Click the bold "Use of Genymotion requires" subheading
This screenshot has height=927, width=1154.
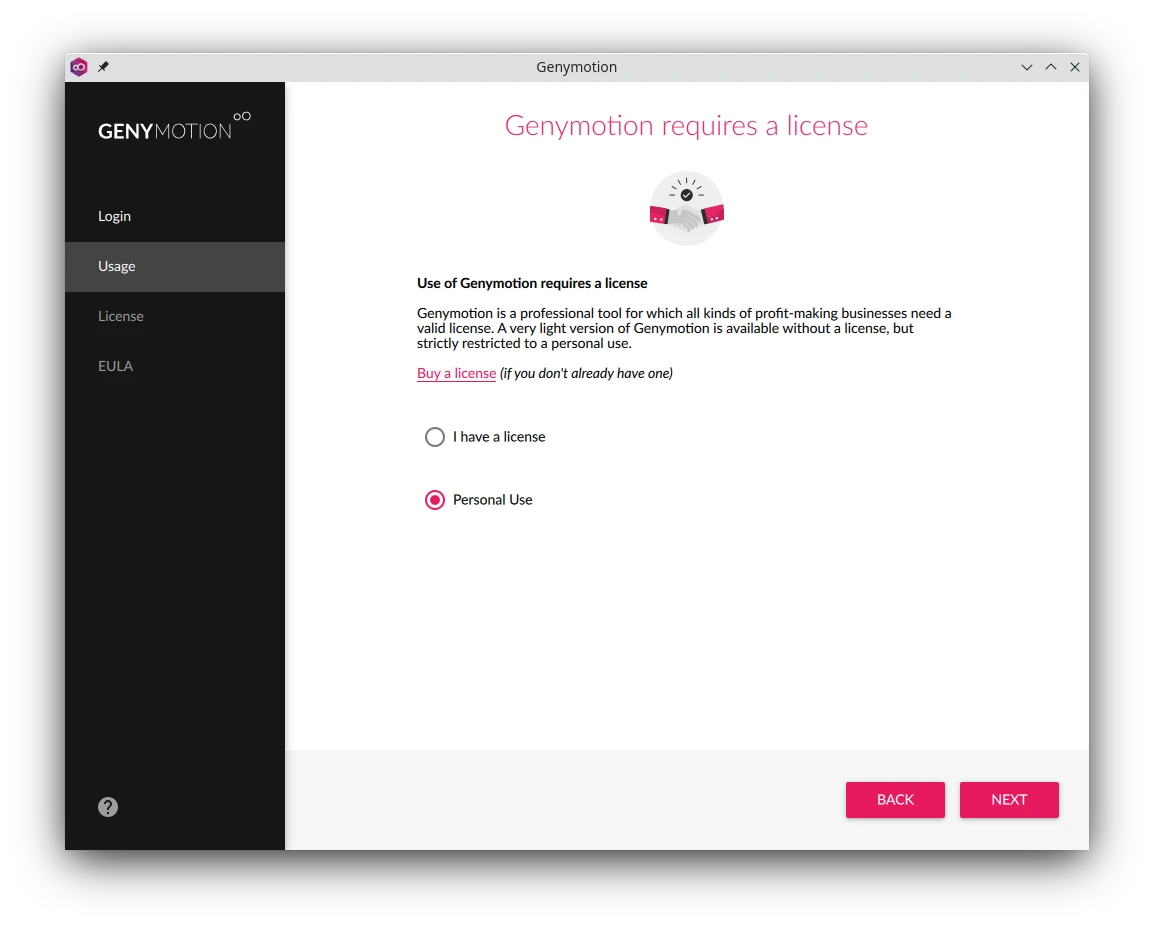(x=532, y=283)
